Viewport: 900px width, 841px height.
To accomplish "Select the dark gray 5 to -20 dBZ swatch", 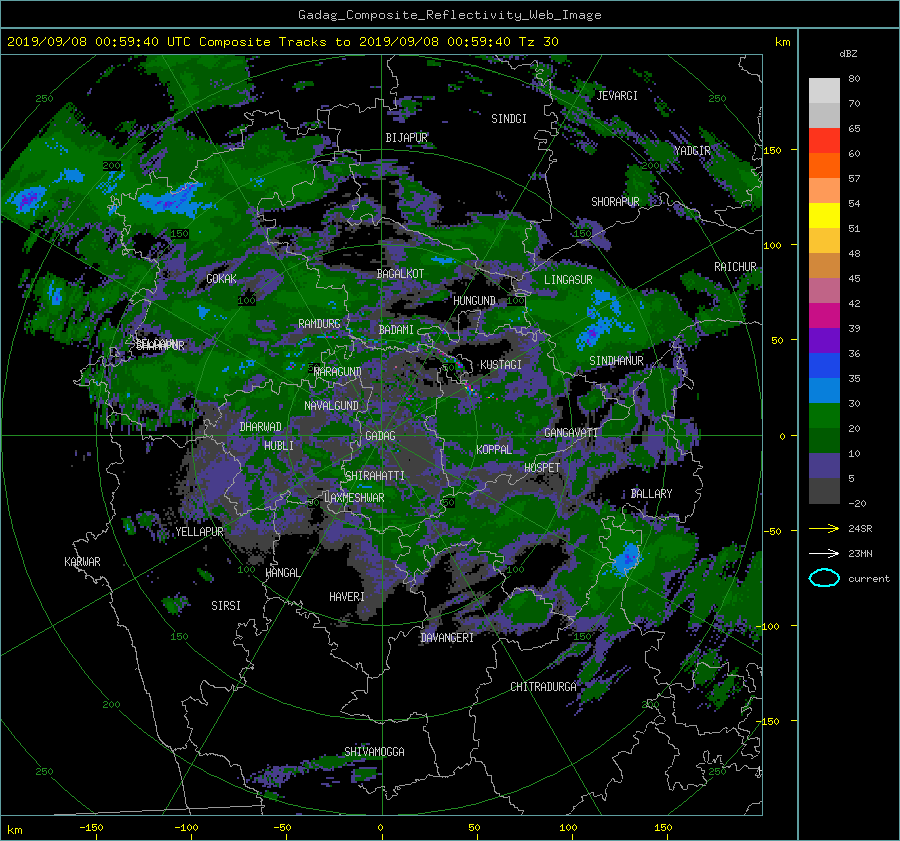I will pos(824,490).
